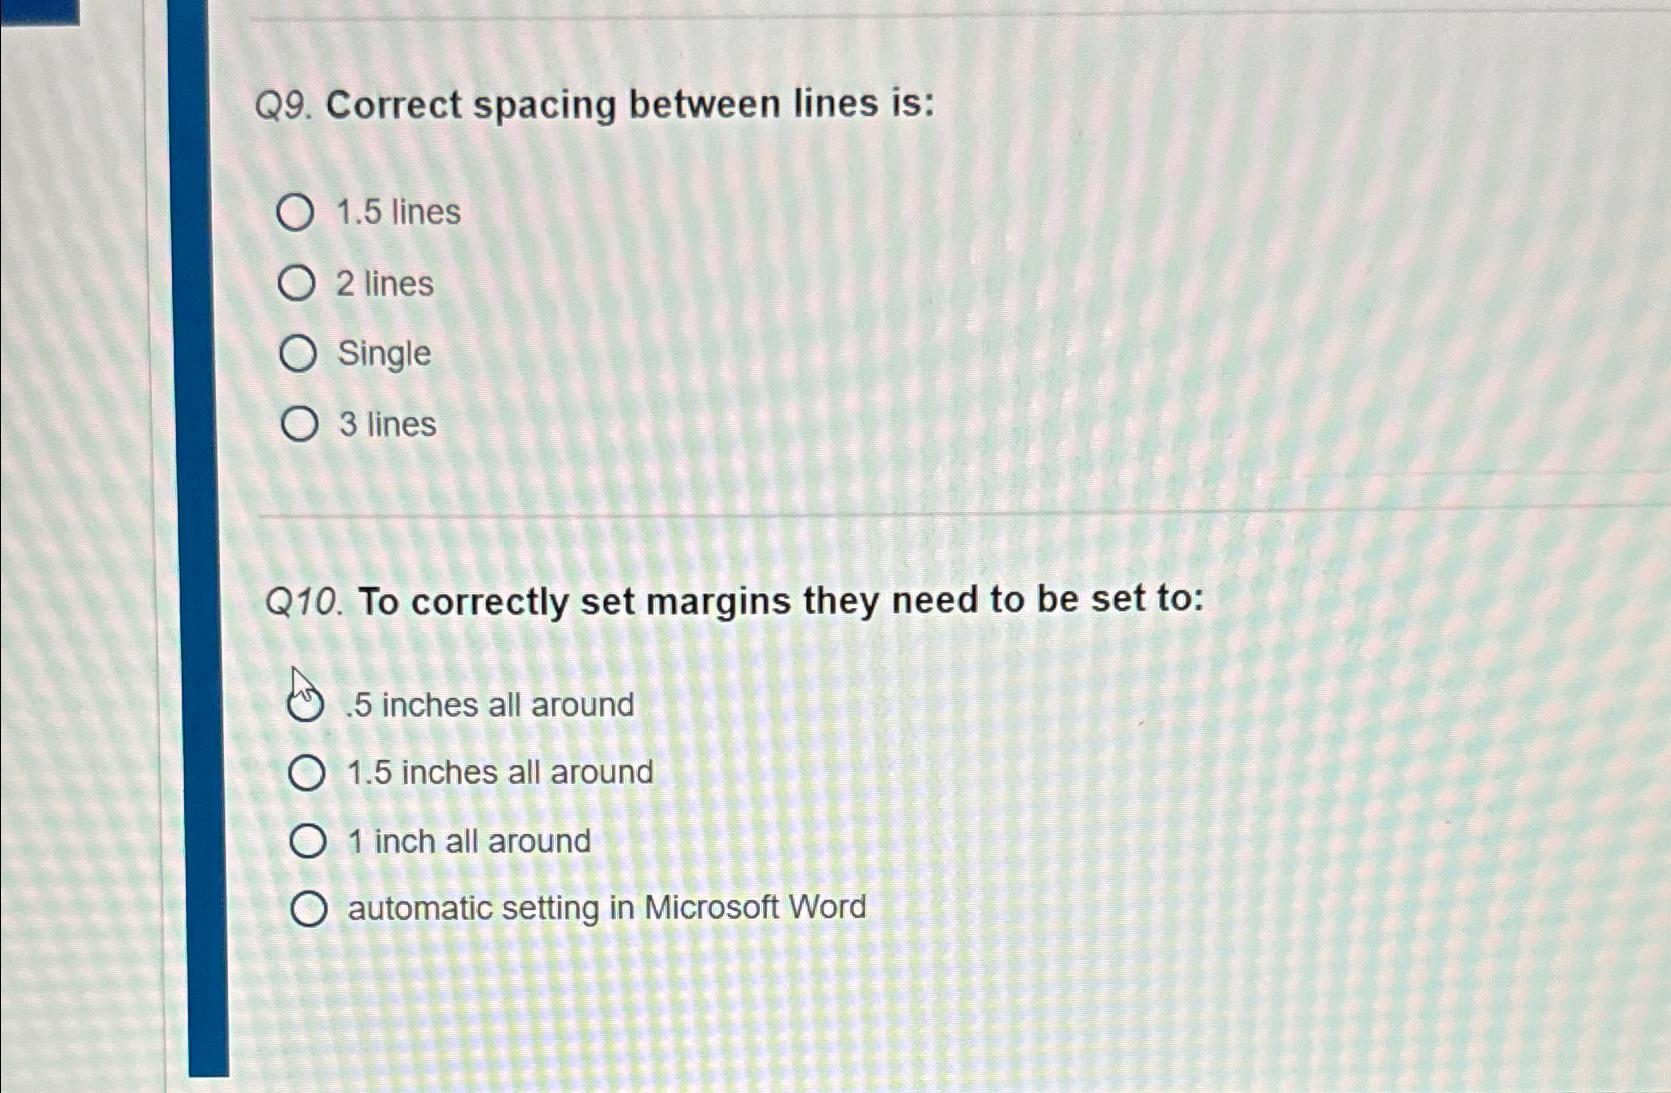Select "1 inch all around" as Q10 answer

[308, 840]
